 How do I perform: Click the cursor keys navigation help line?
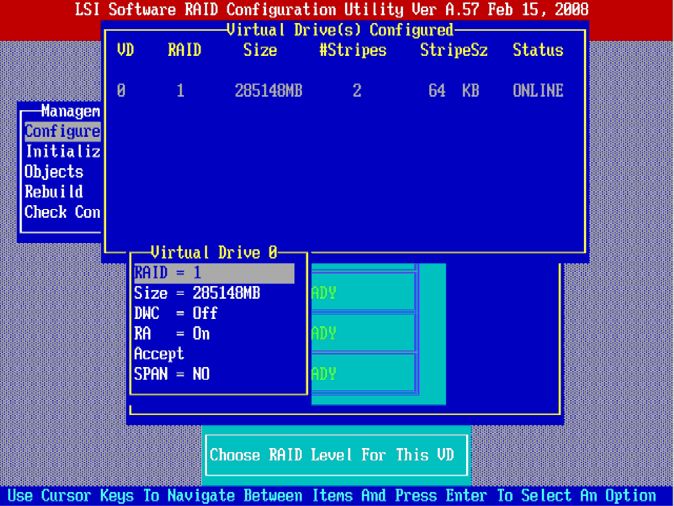[332, 496]
